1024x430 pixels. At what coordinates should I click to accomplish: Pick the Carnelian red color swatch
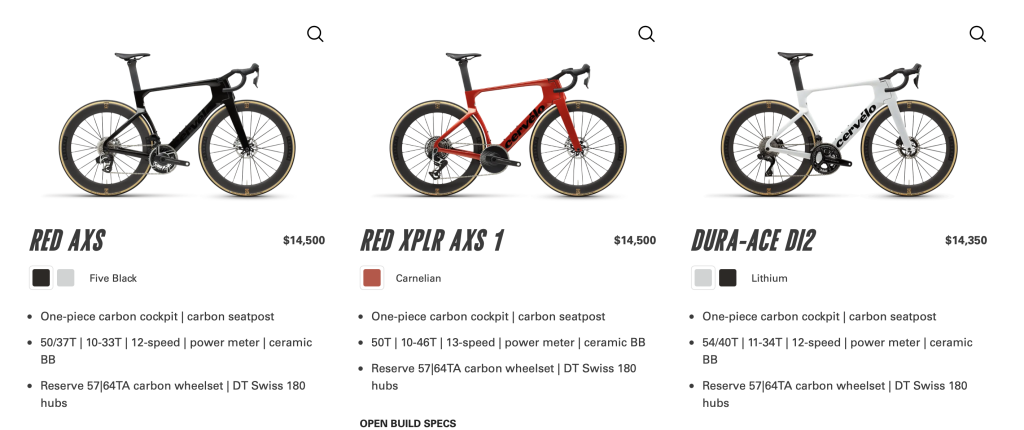point(372,278)
